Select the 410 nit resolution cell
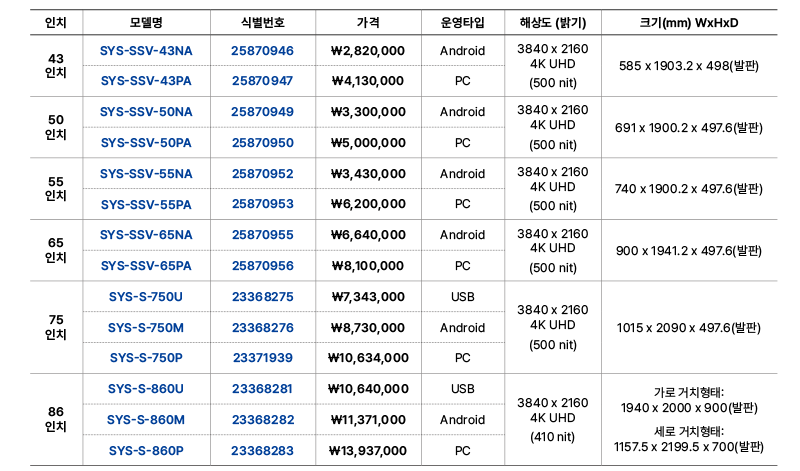Screen dimensions: 800x471 click(x=552, y=437)
